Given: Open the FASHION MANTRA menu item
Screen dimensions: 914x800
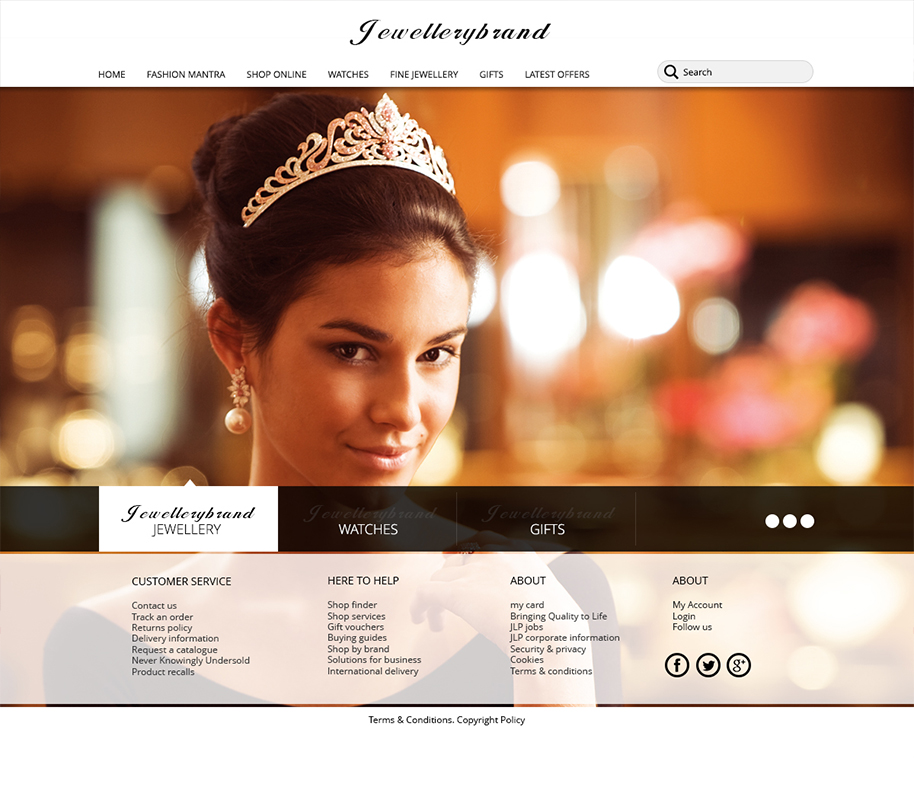Looking at the screenshot, I should click(185, 75).
